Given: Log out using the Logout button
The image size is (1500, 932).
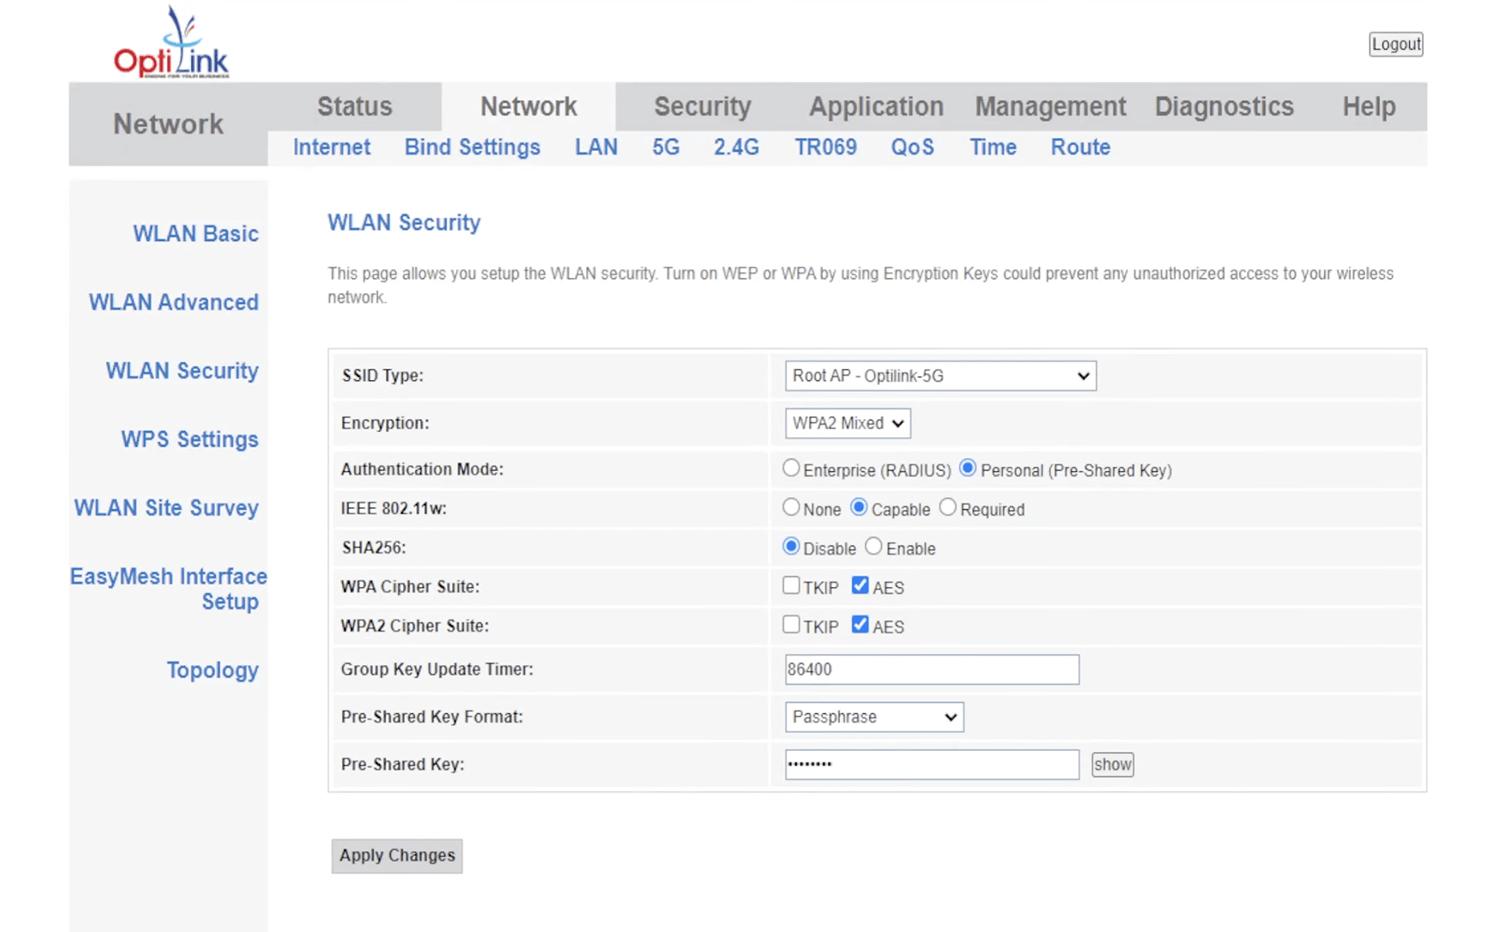Looking at the screenshot, I should [x=1396, y=44].
